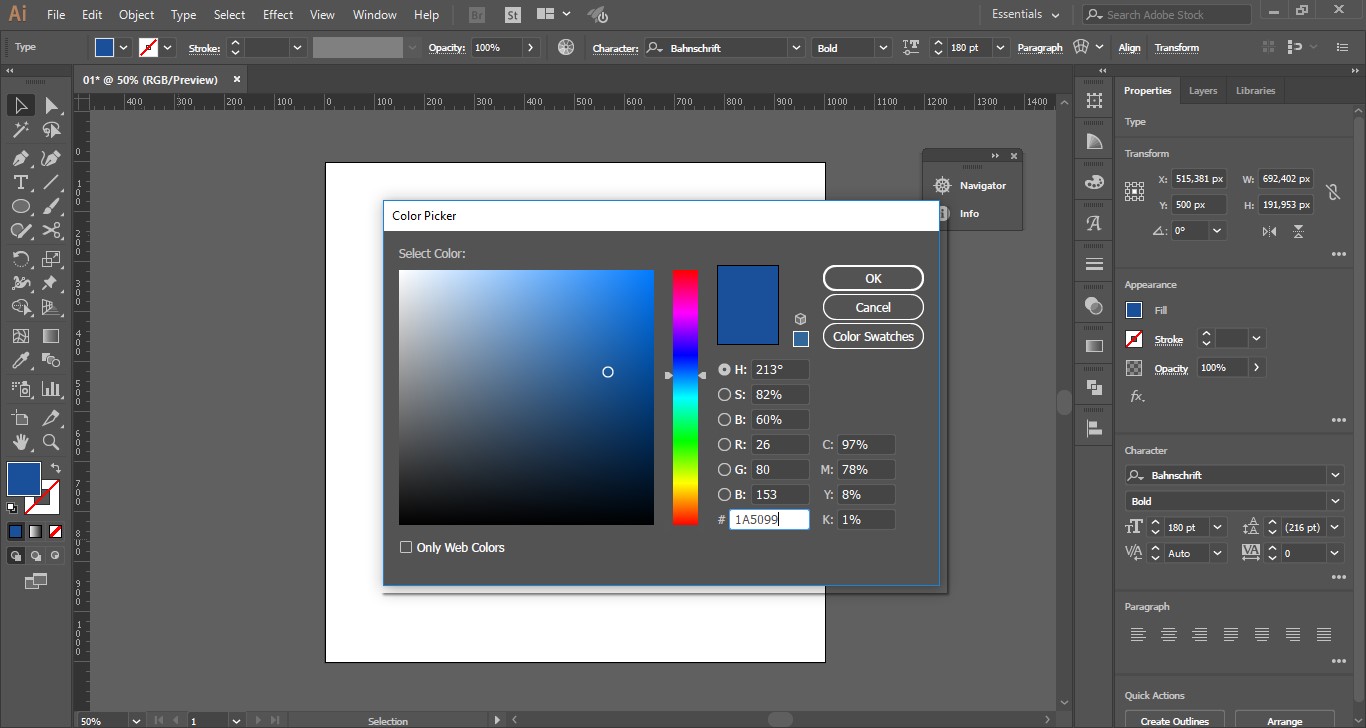The width and height of the screenshot is (1366, 728).
Task: Open Color Swatches from the dialog
Action: pyautogui.click(x=873, y=337)
